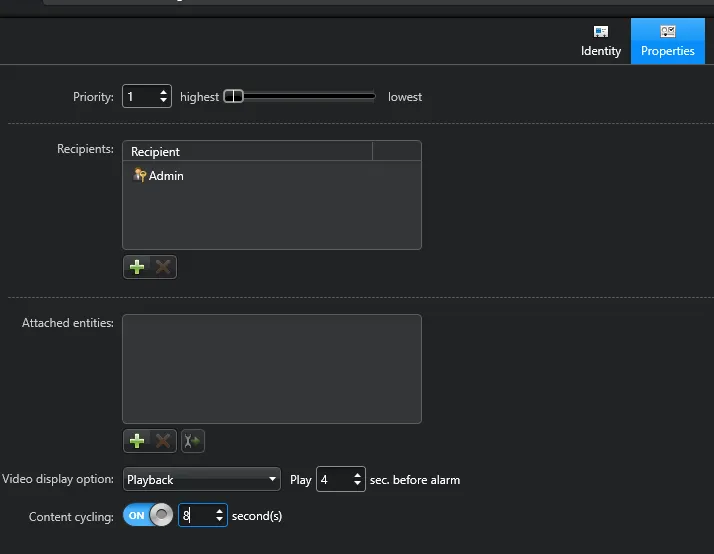This screenshot has height=554, width=714.
Task: Increase Priority with the up arrow
Action: coord(163,92)
